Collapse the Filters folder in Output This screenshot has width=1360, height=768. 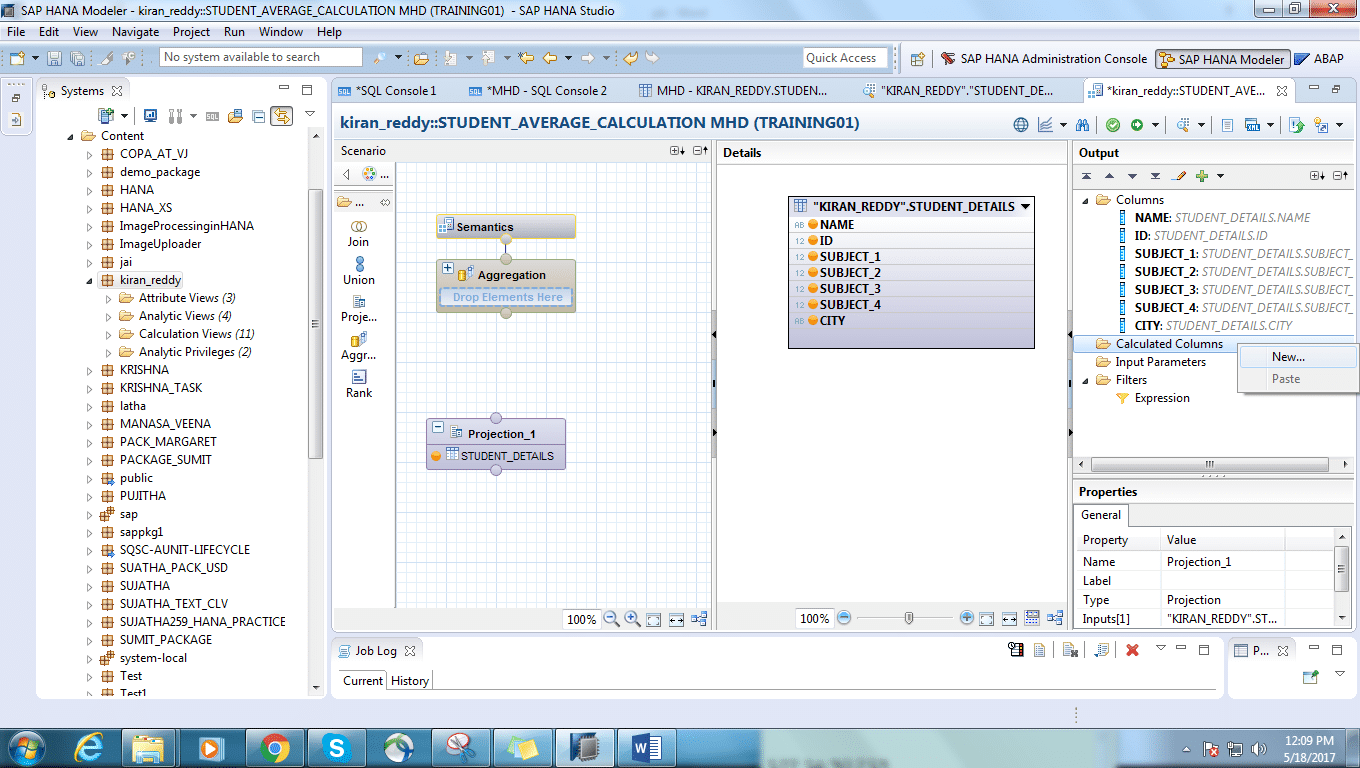click(1086, 380)
